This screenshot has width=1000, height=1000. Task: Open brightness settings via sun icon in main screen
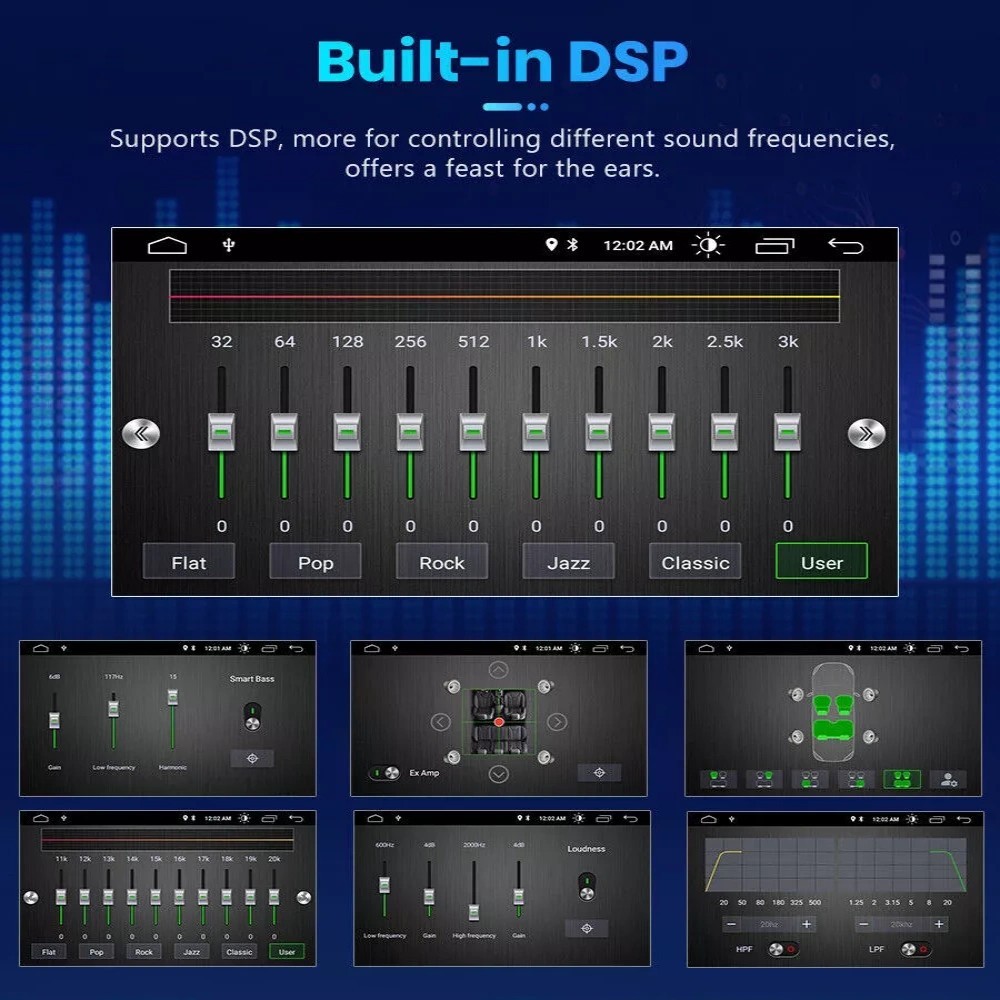pyautogui.click(x=708, y=245)
